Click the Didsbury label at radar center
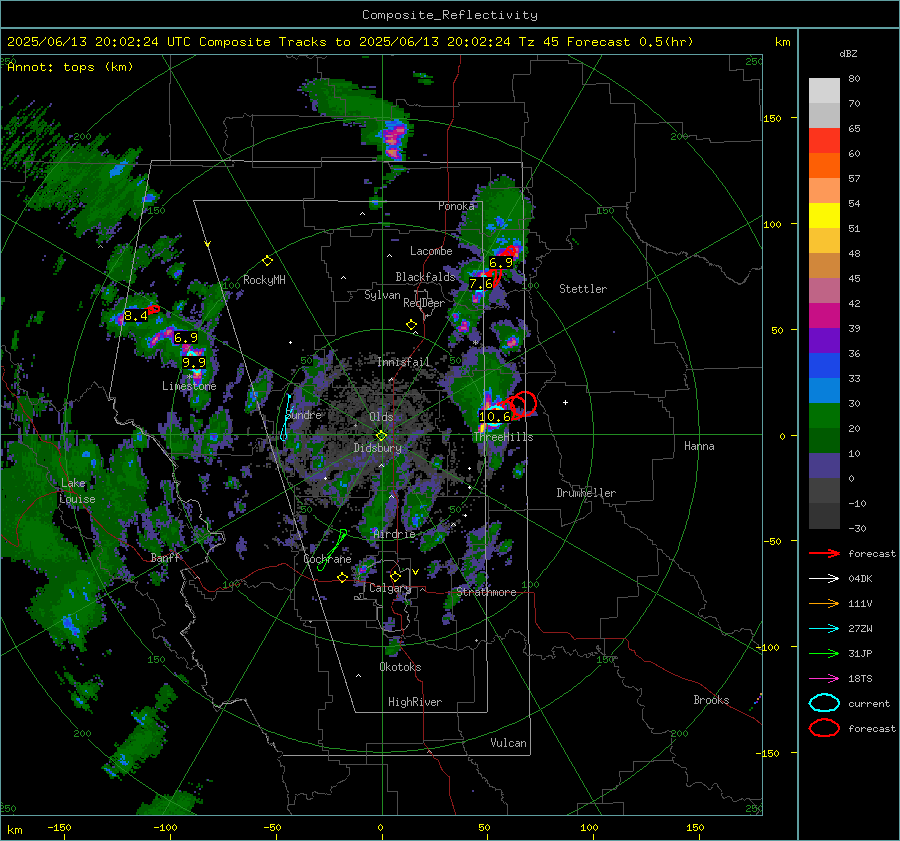The width and height of the screenshot is (900, 841). (x=377, y=448)
